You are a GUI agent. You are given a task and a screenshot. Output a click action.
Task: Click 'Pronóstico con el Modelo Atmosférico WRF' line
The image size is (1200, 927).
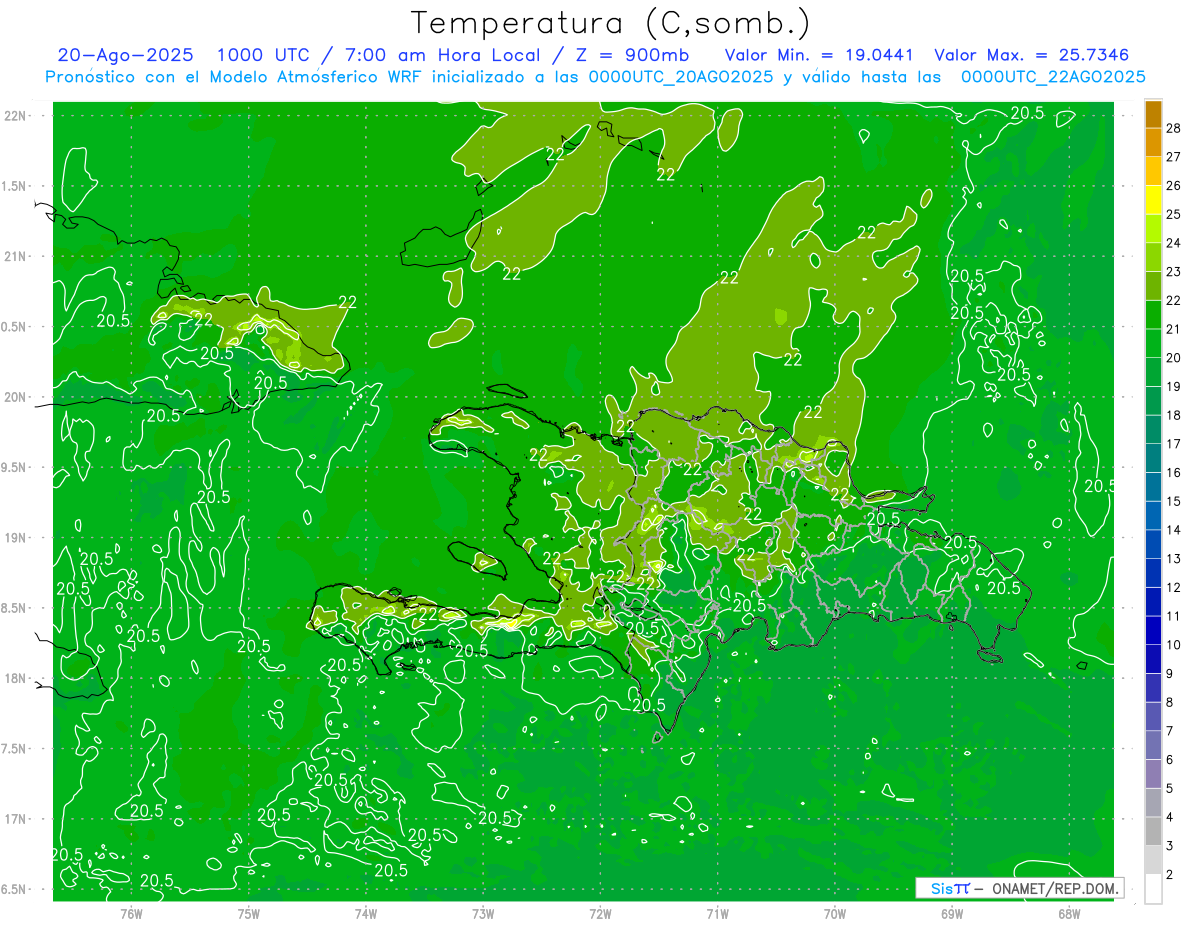596,77
